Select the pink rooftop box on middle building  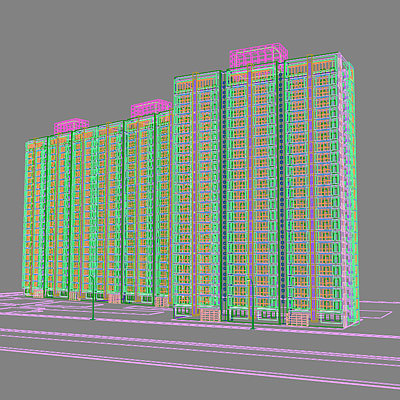[x=151, y=108]
